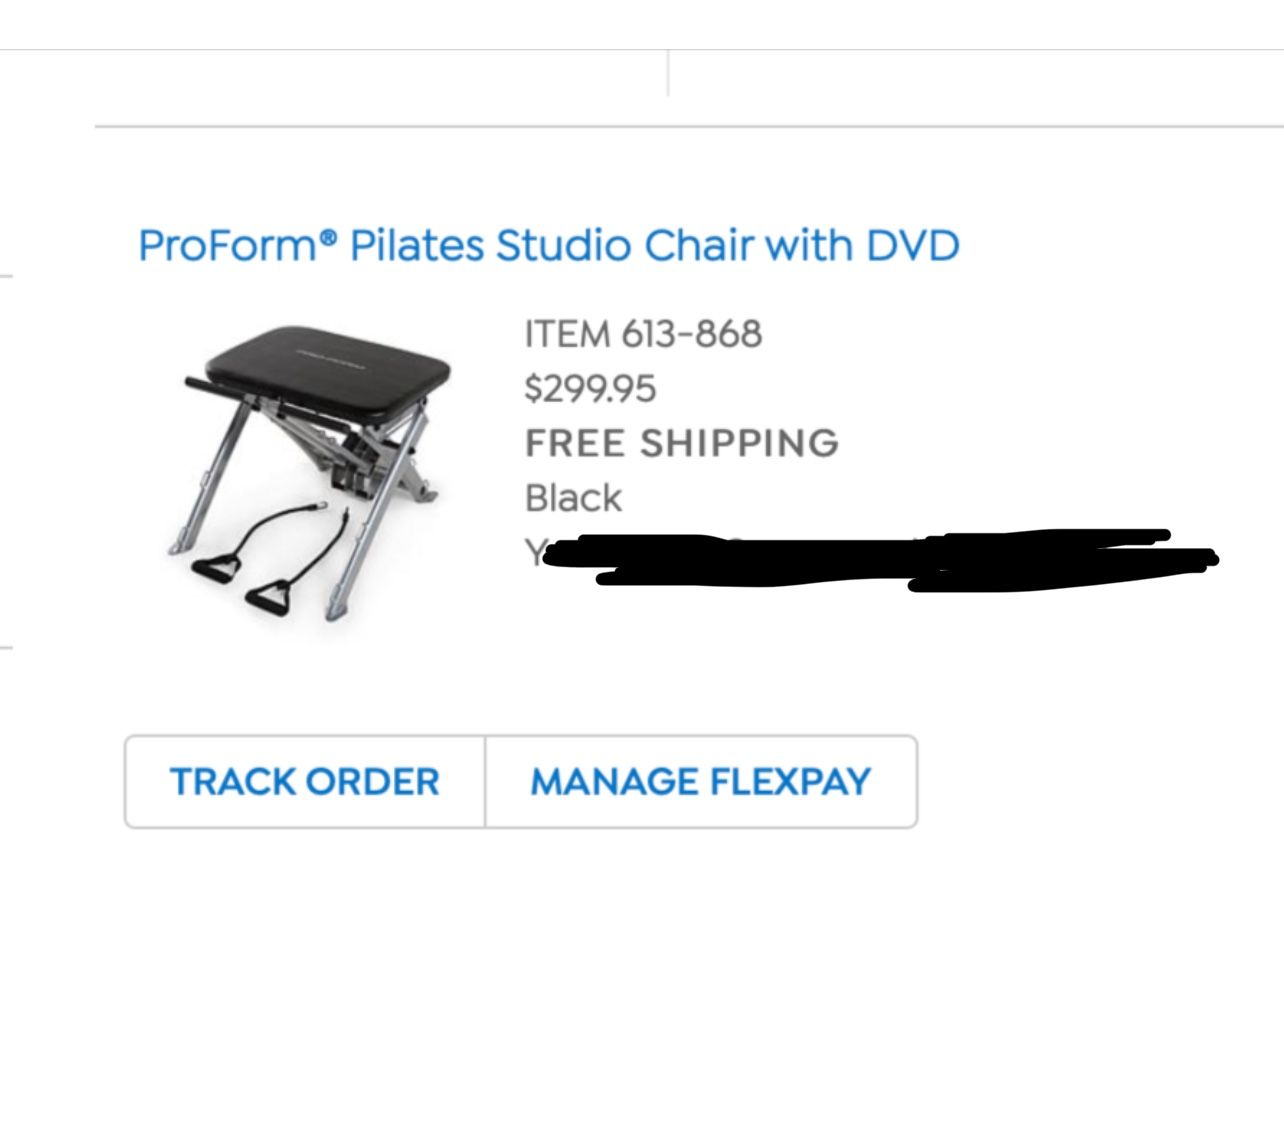Click the registered trademark symbol in title
Screen dimensions: 1284x1142
pyautogui.click(x=330, y=236)
